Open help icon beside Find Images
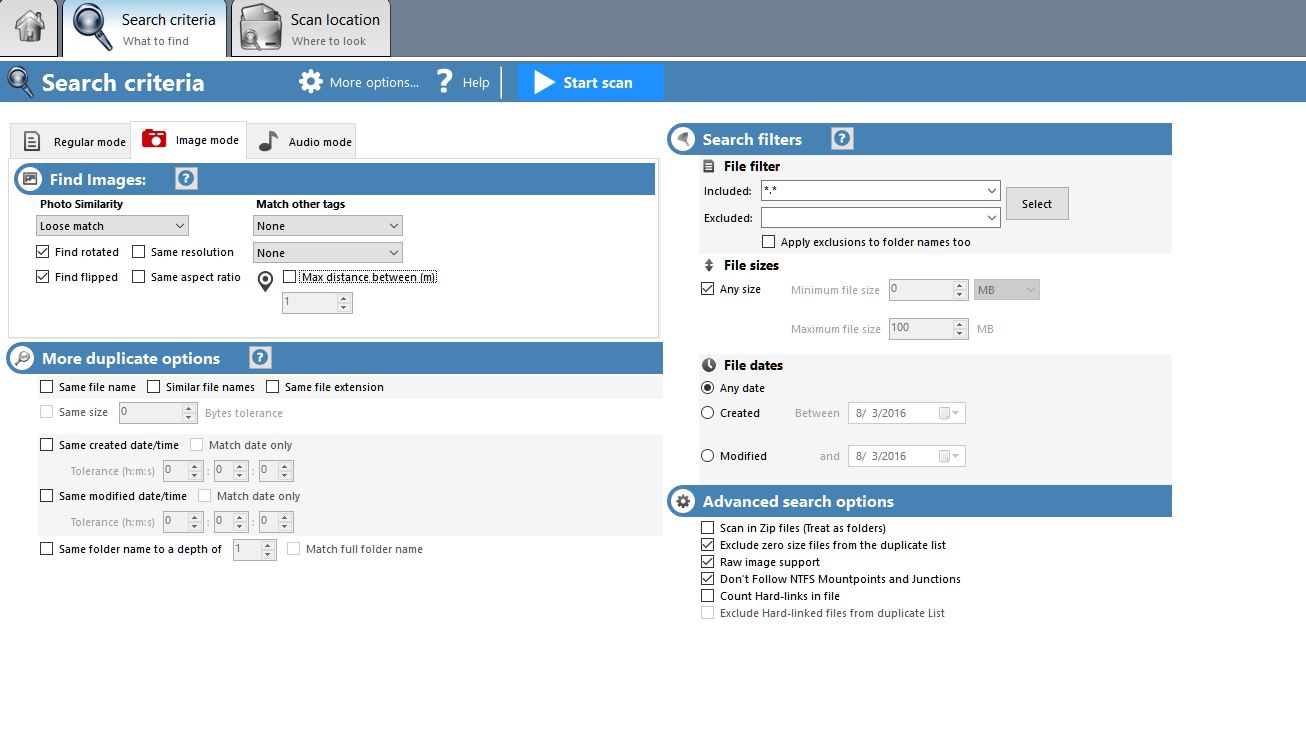Image resolution: width=1306 pixels, height=736 pixels. (186, 179)
